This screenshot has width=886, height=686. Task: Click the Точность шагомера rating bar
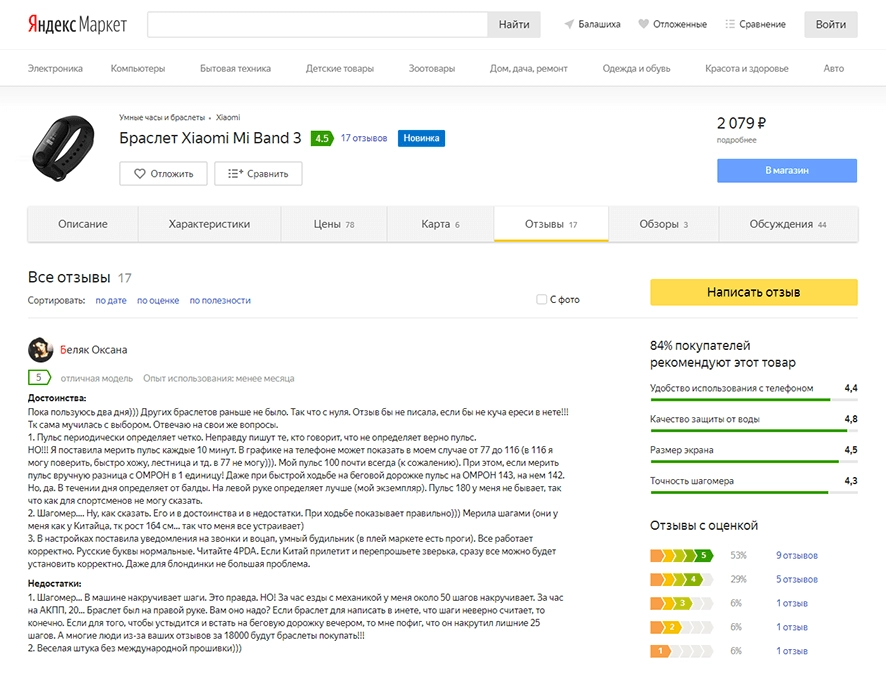(x=754, y=492)
